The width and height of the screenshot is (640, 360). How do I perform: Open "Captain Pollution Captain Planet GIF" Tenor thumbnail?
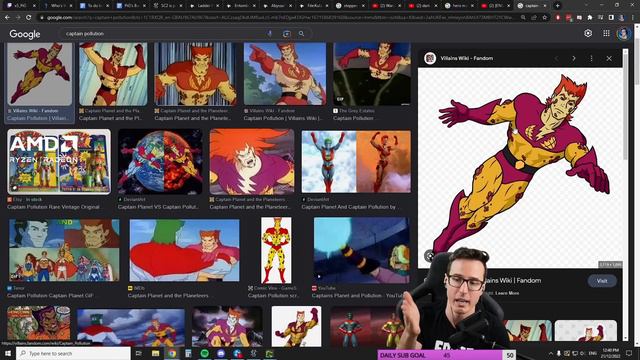[64, 250]
